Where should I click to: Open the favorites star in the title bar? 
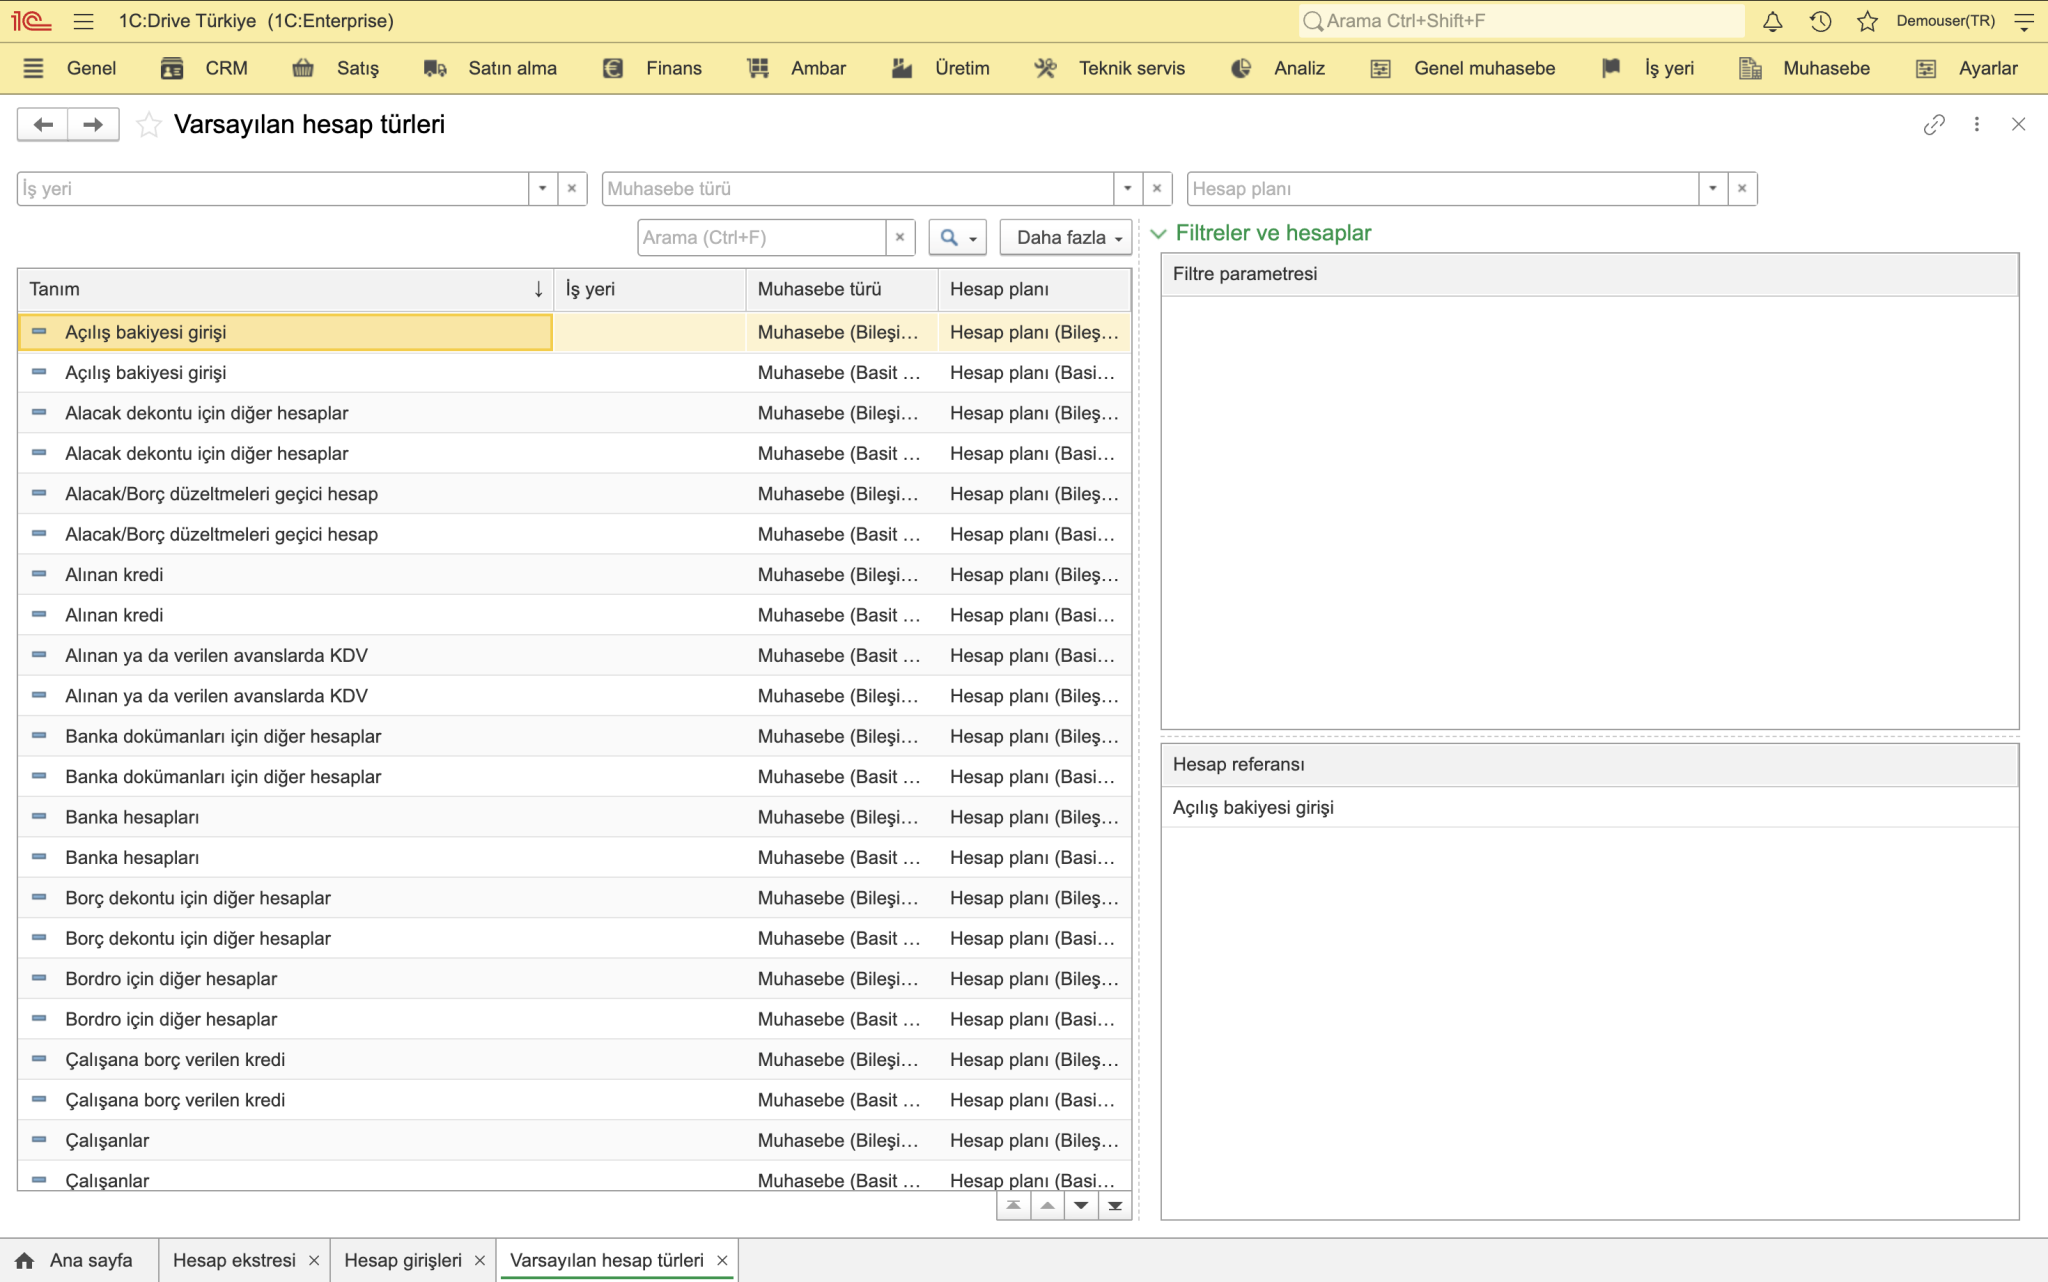(x=1867, y=21)
